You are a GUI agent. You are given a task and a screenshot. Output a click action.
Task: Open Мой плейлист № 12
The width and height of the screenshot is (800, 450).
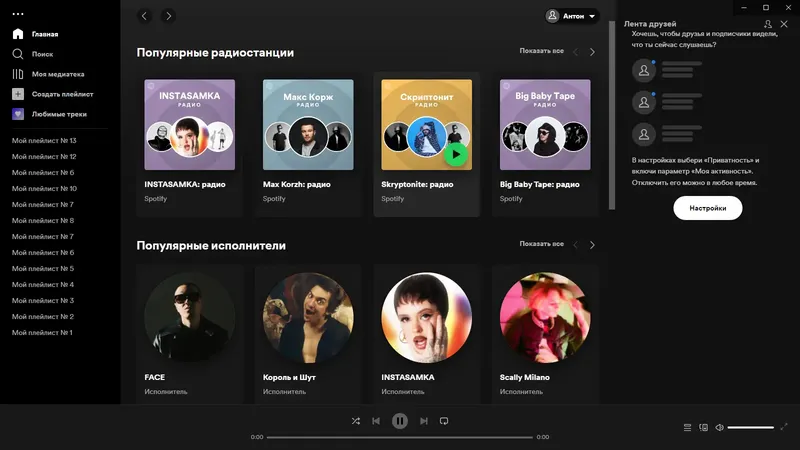coord(44,157)
